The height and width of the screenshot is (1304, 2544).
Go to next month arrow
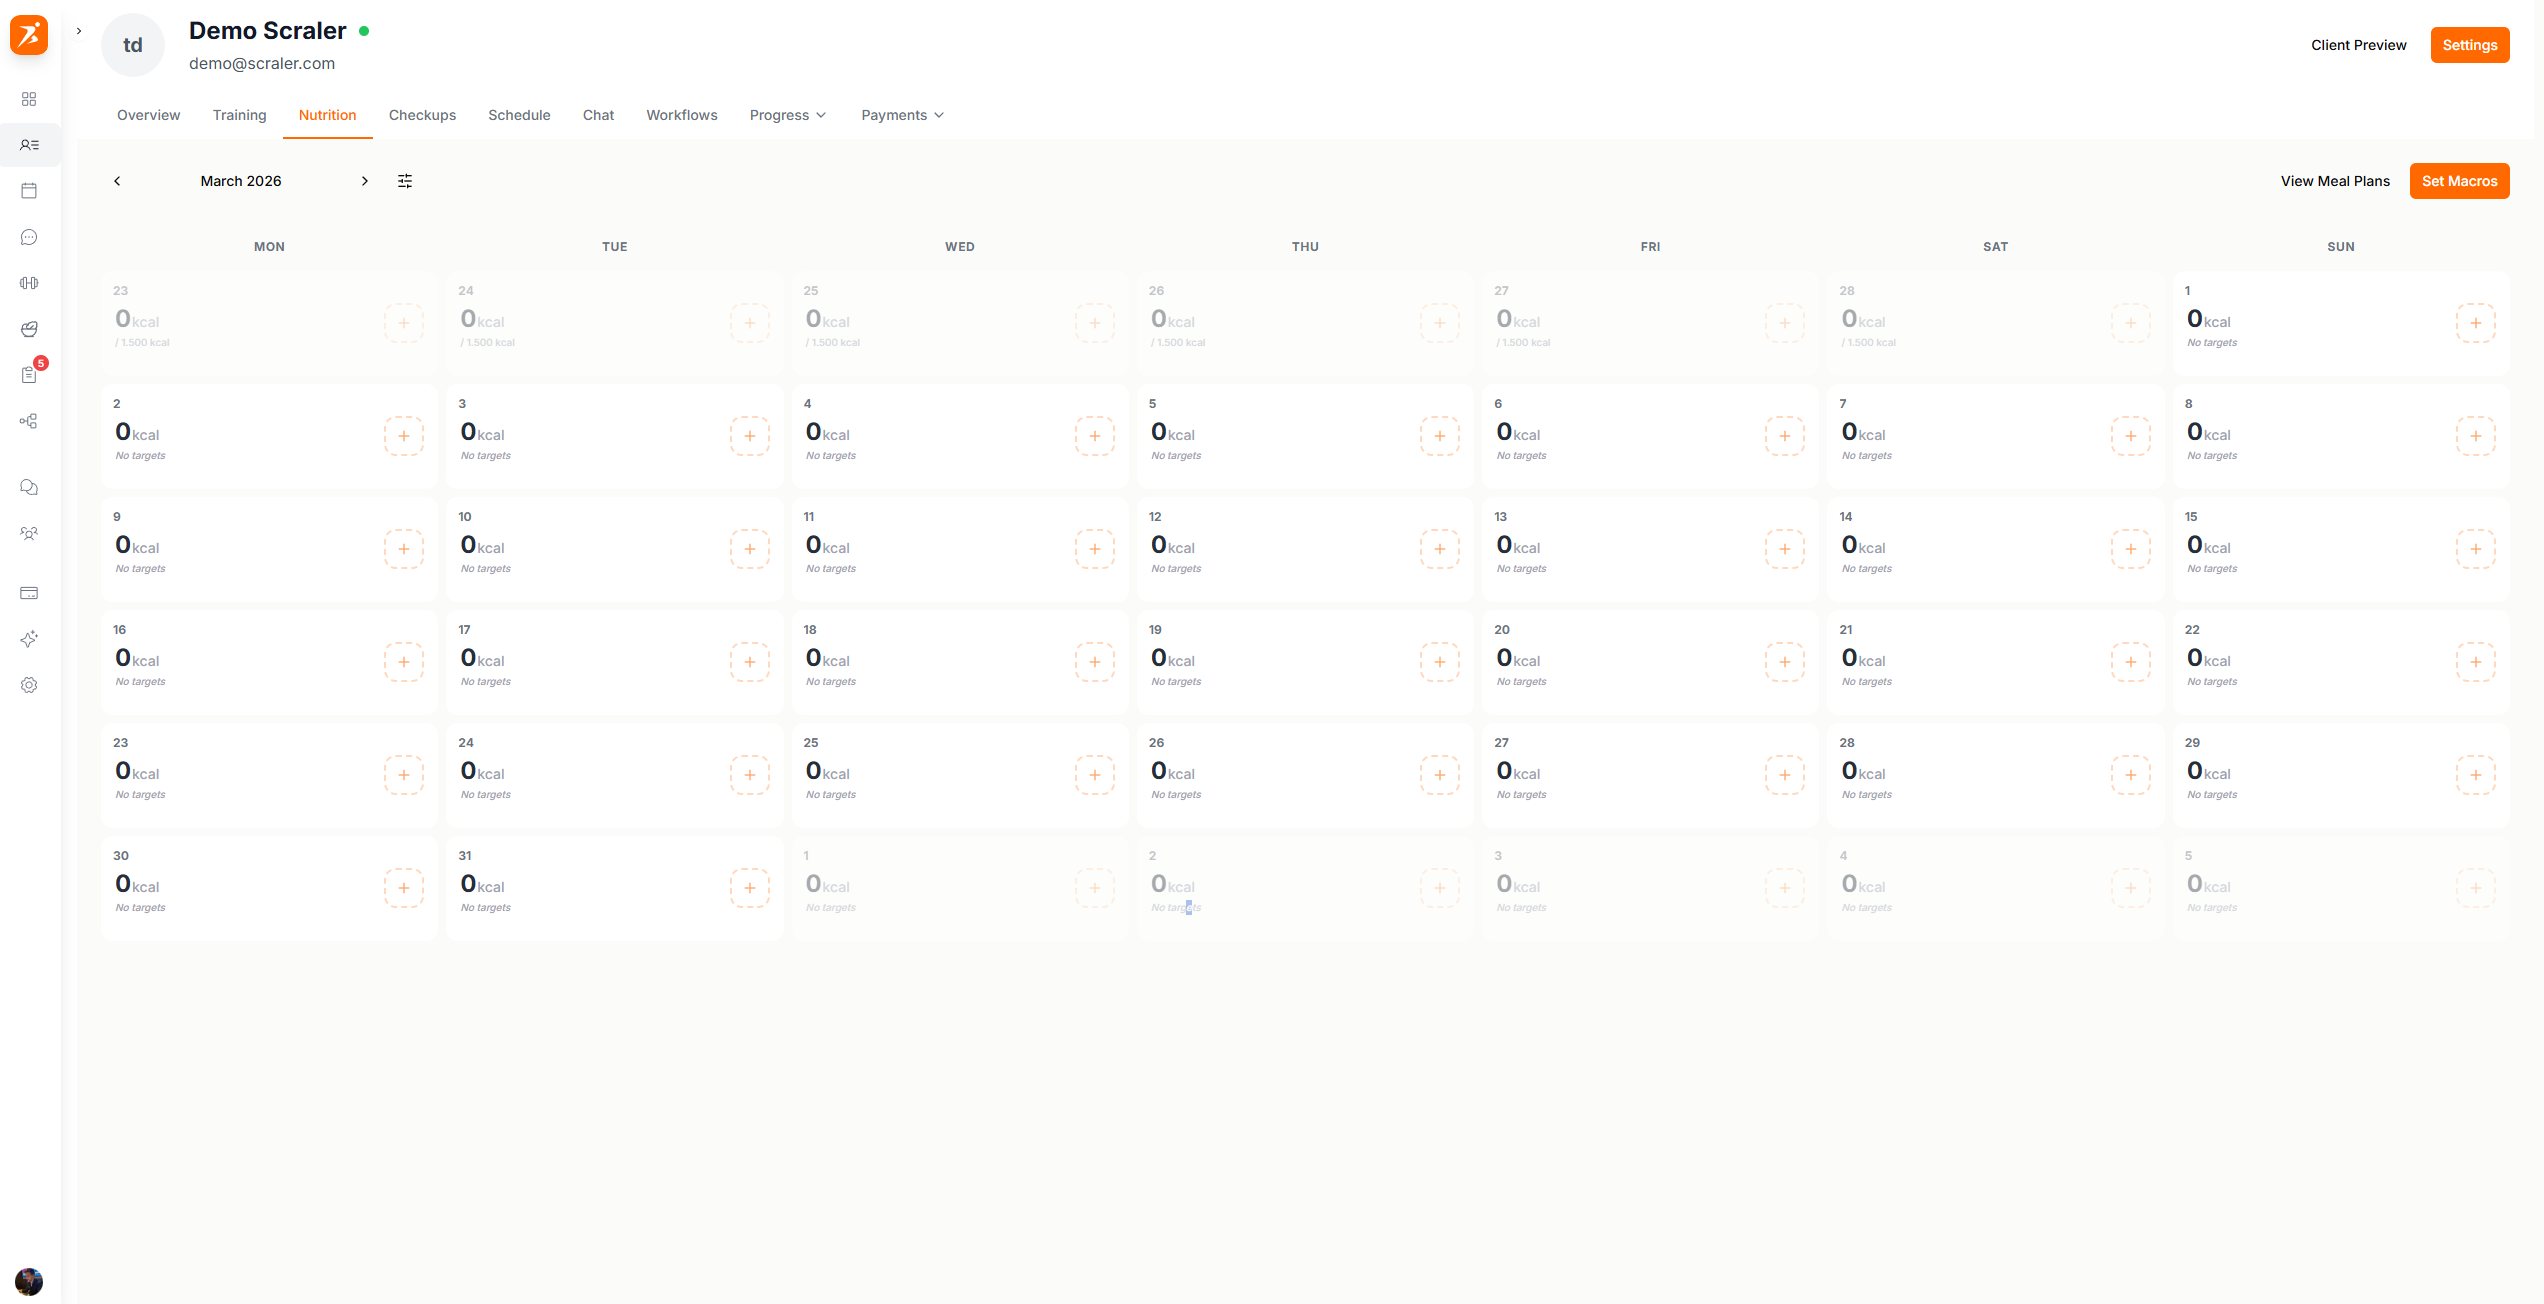coord(364,181)
